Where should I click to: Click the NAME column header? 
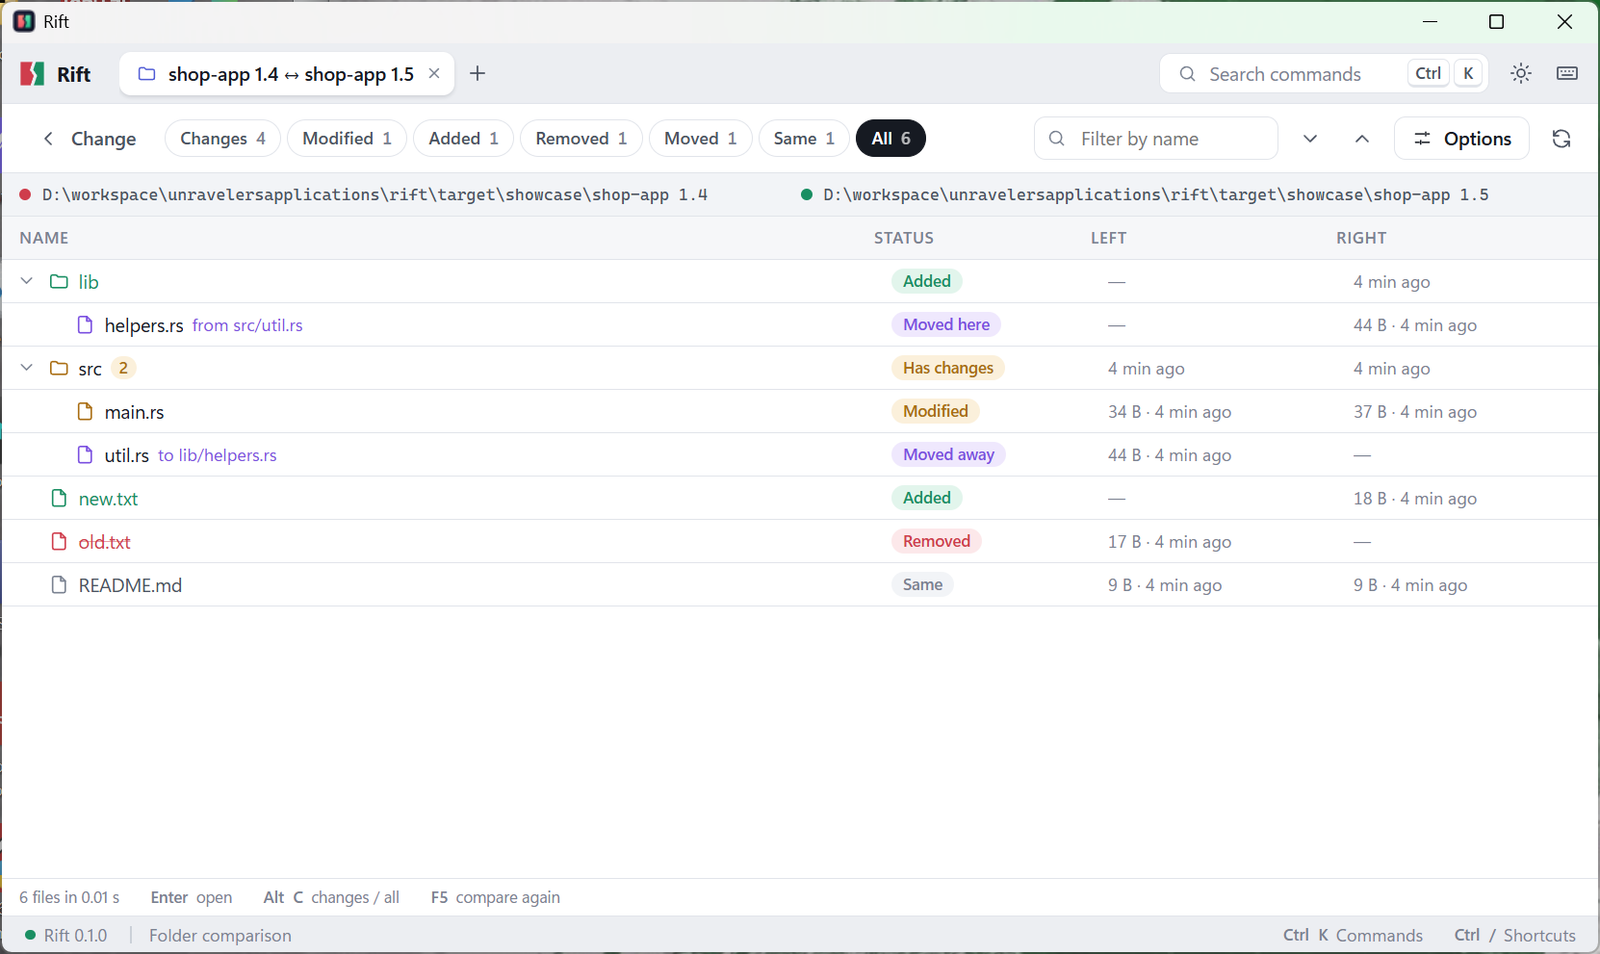tap(44, 238)
